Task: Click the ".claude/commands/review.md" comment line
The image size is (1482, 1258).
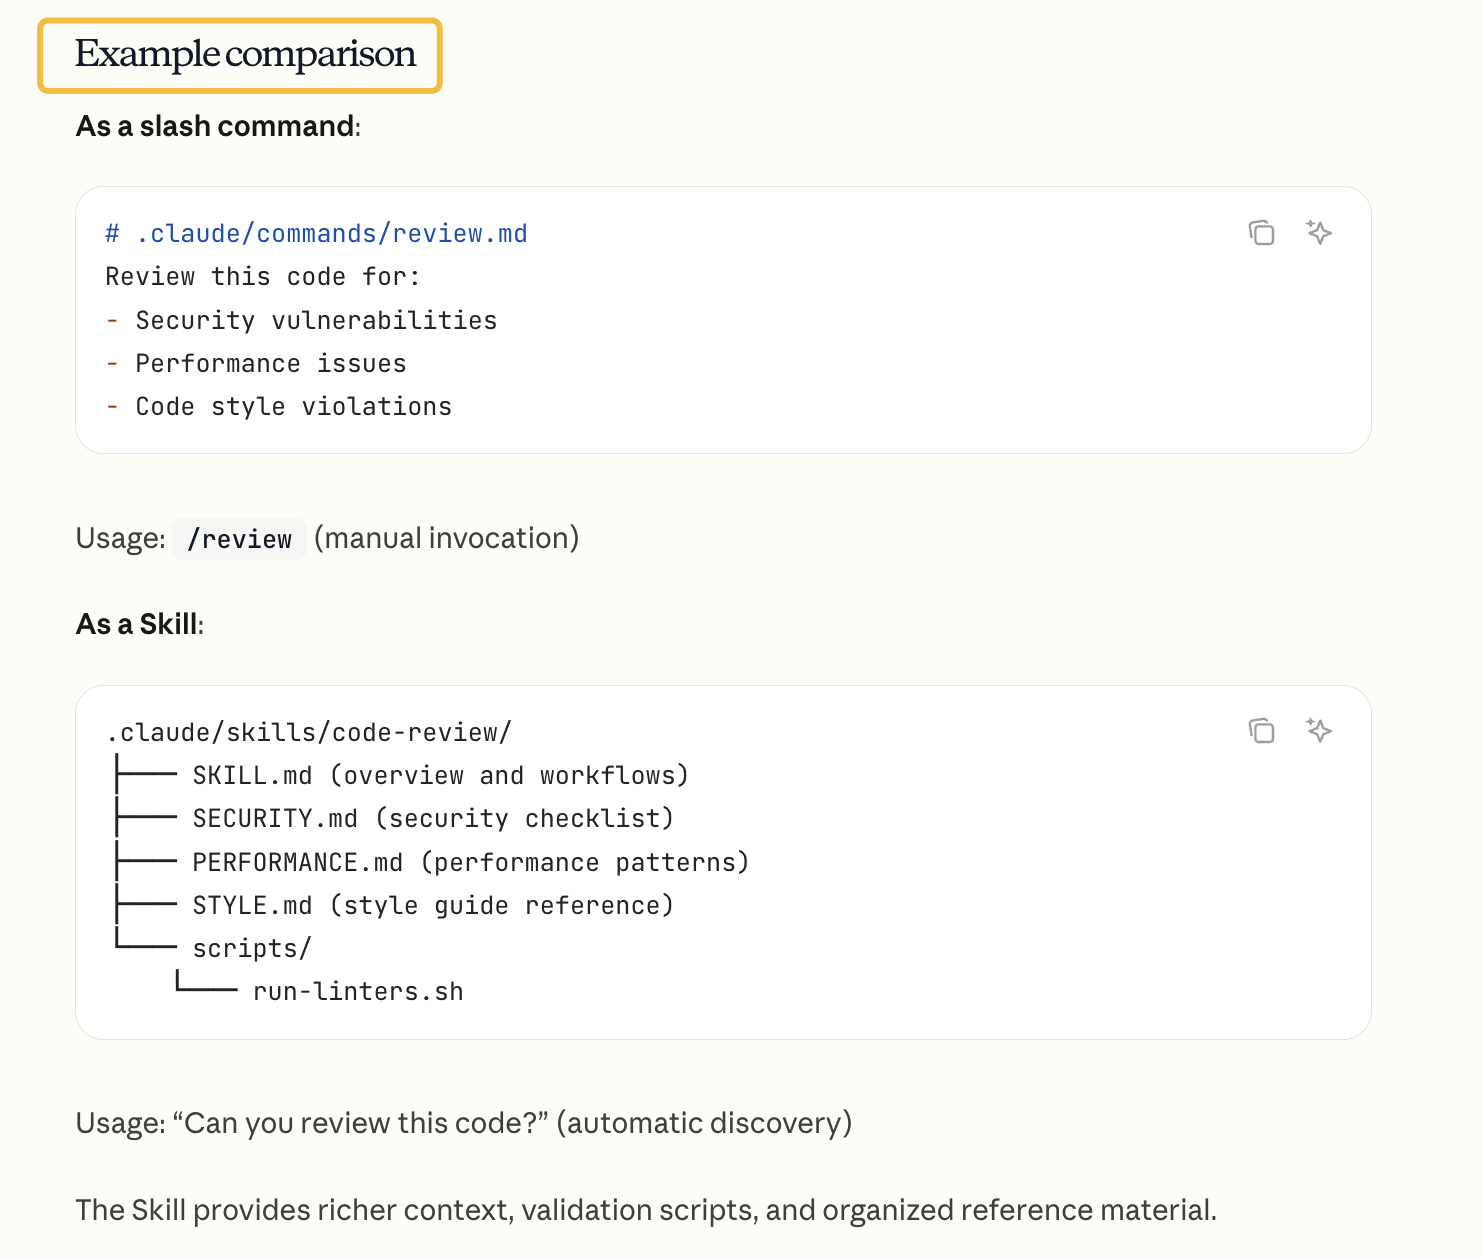Action: [316, 234]
